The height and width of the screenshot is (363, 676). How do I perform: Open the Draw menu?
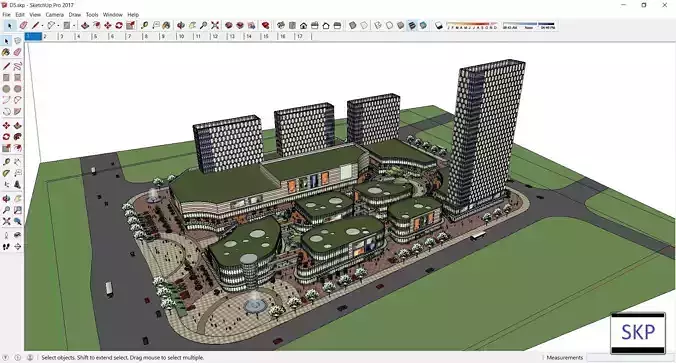[x=75, y=15]
